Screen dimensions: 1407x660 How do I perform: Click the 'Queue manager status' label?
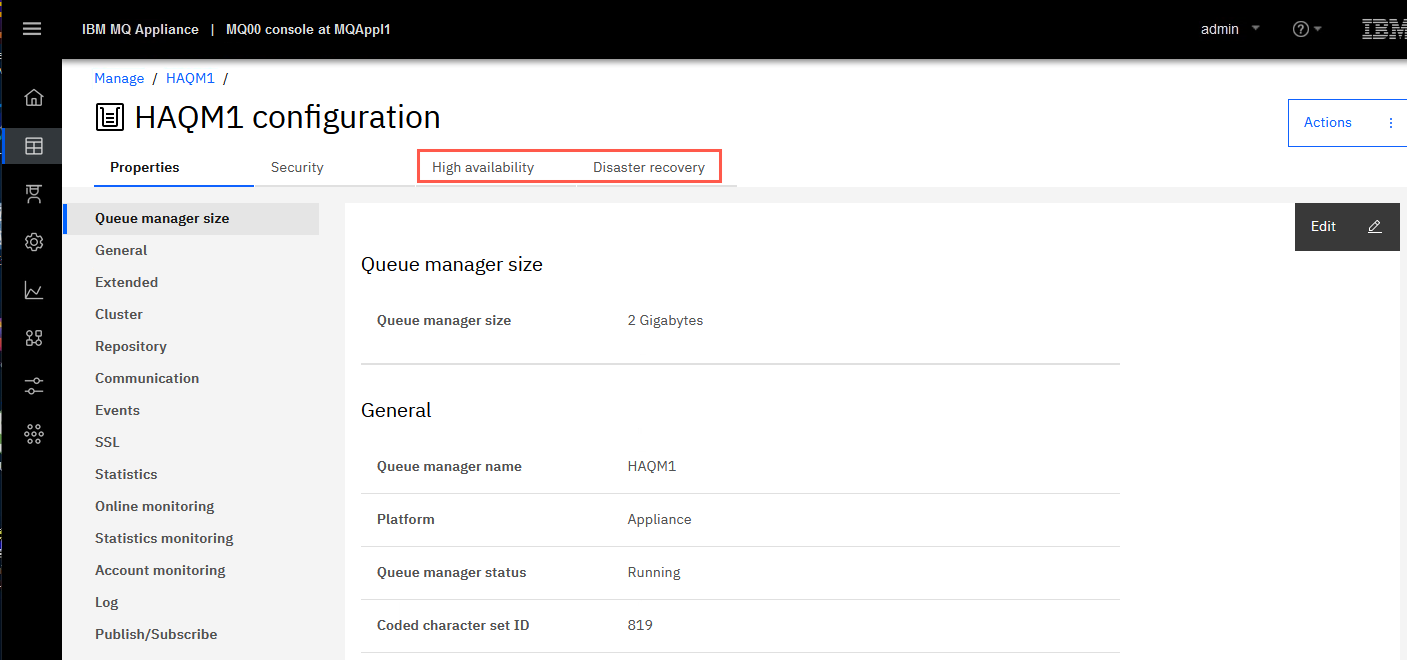click(x=451, y=572)
